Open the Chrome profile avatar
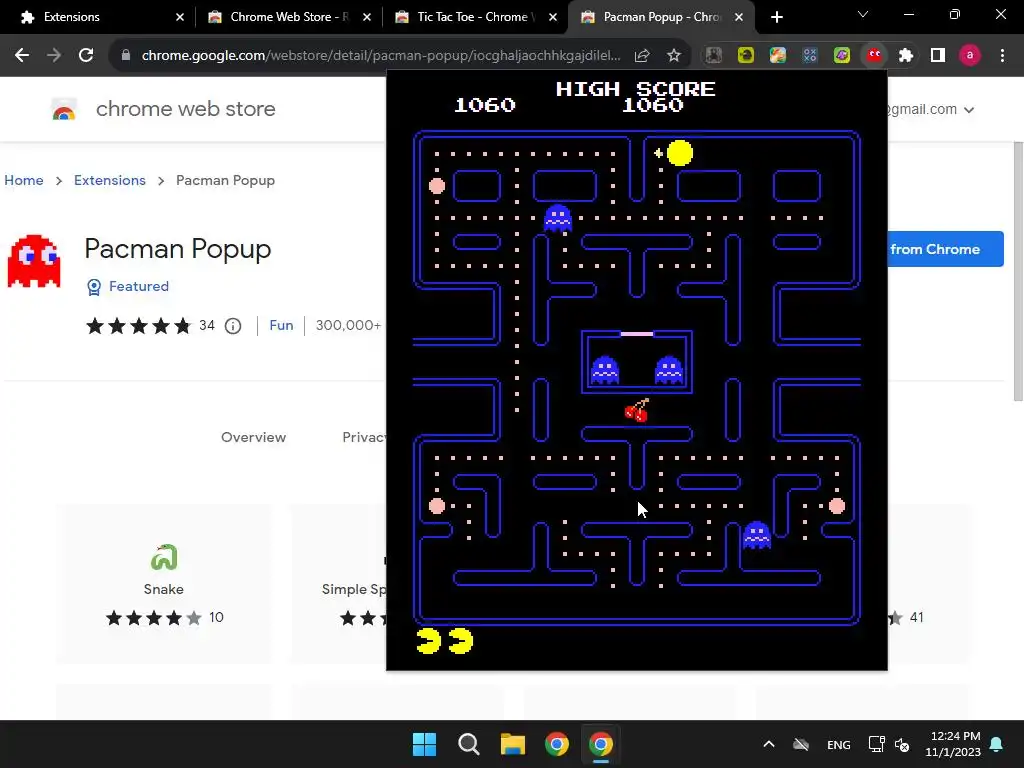Image resolution: width=1024 pixels, height=768 pixels. tap(970, 56)
